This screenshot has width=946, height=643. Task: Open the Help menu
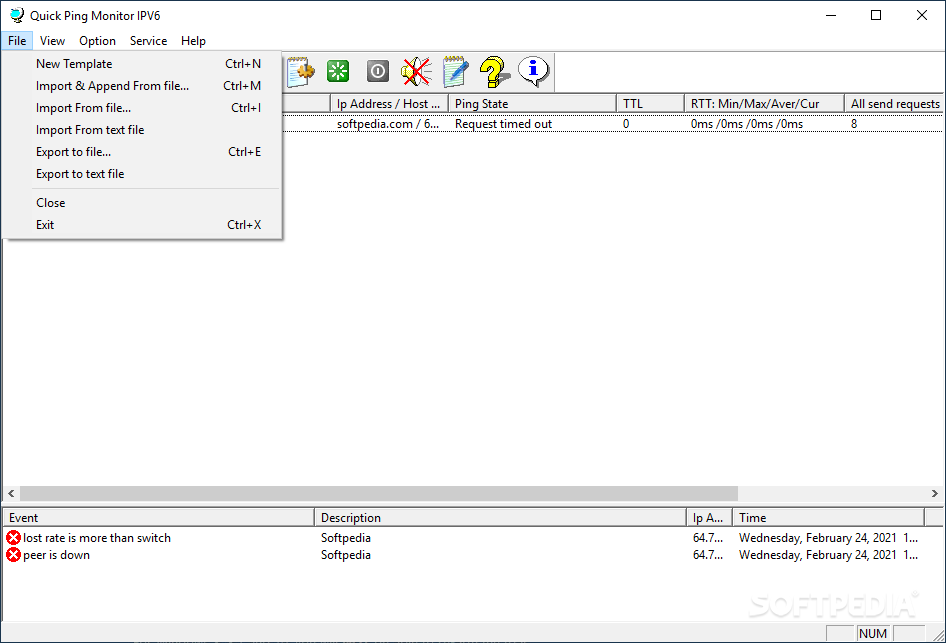point(193,40)
